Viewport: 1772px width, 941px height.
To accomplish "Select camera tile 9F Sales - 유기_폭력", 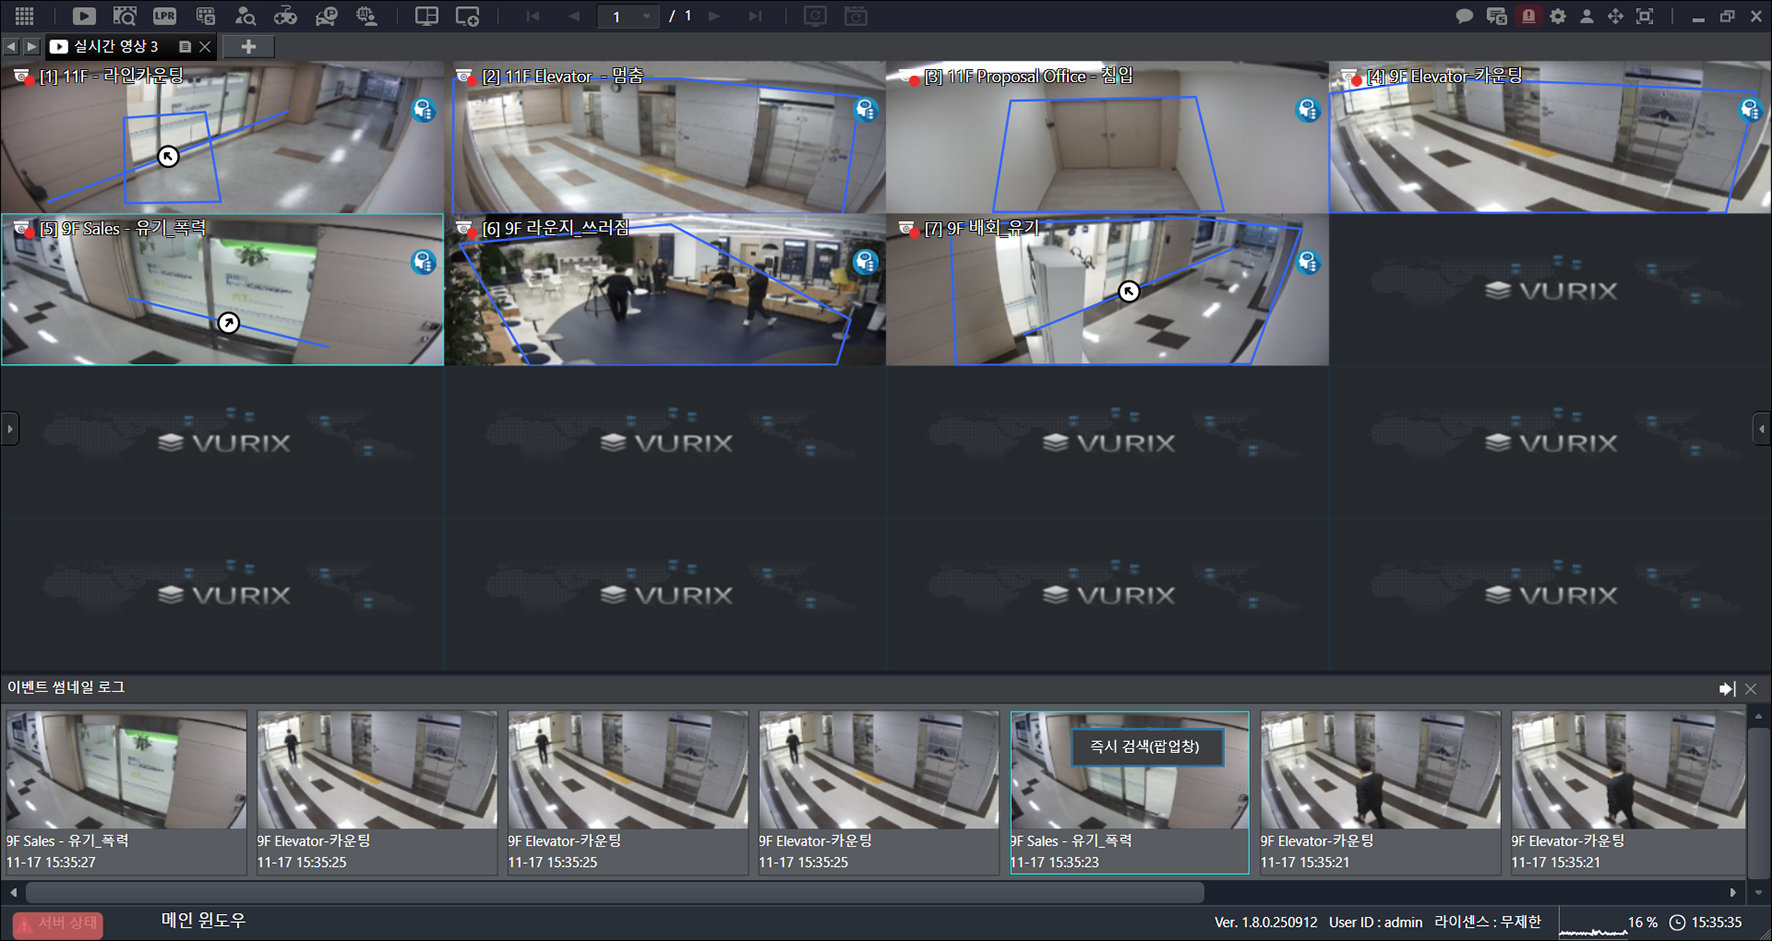I will 222,290.
